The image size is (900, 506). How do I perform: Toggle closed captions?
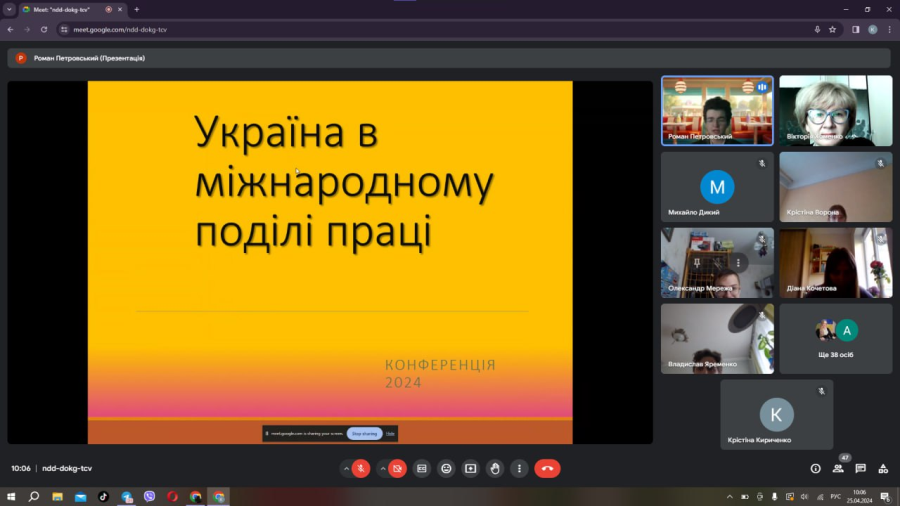pos(422,468)
